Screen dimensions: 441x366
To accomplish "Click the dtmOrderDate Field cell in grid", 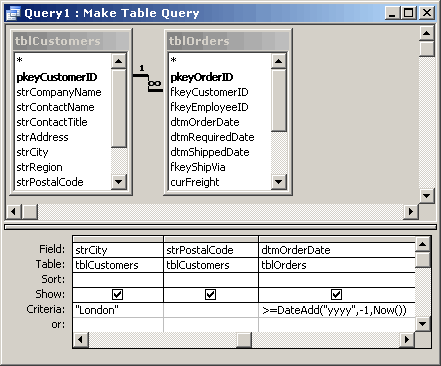I will click(337, 250).
